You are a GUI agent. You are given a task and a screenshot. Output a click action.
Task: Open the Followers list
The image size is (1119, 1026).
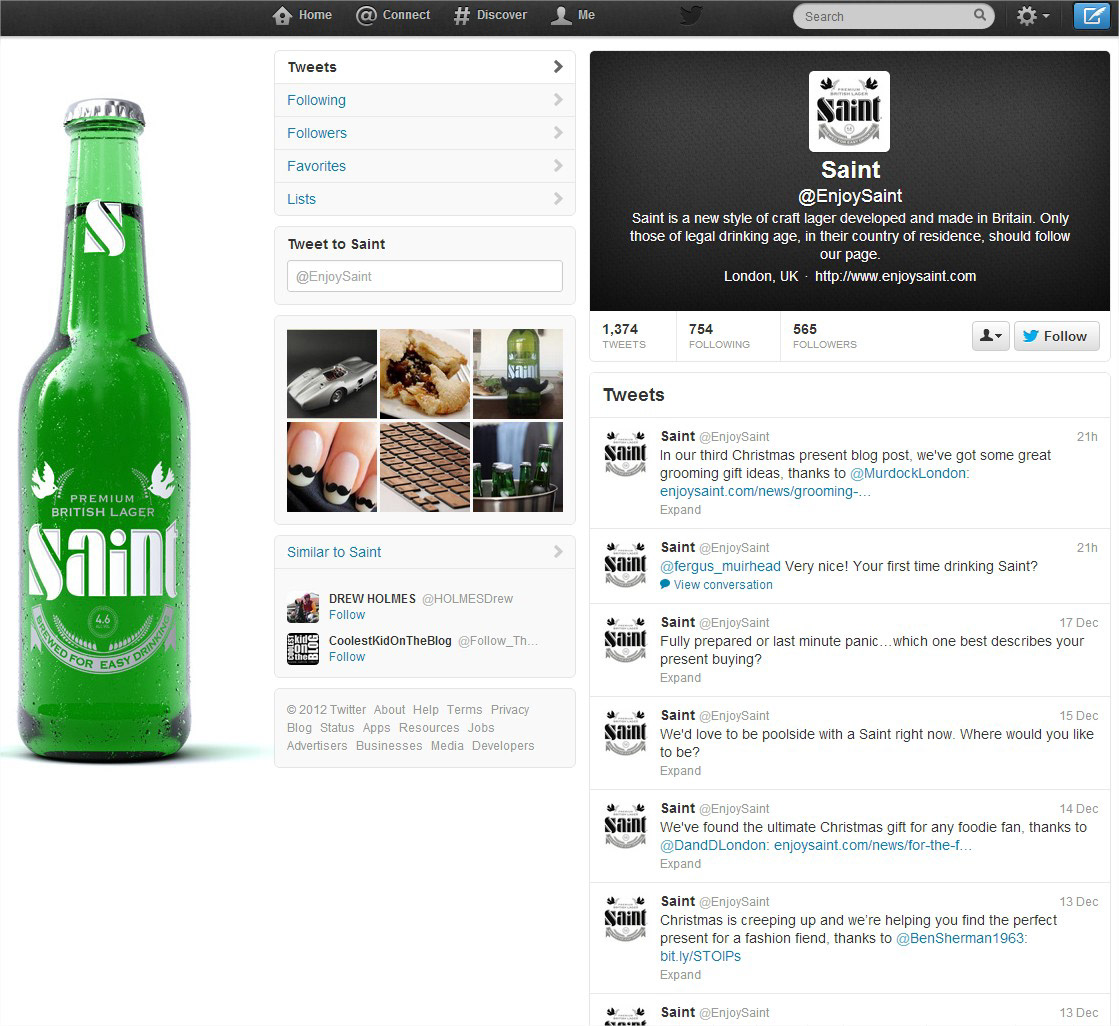pos(425,133)
